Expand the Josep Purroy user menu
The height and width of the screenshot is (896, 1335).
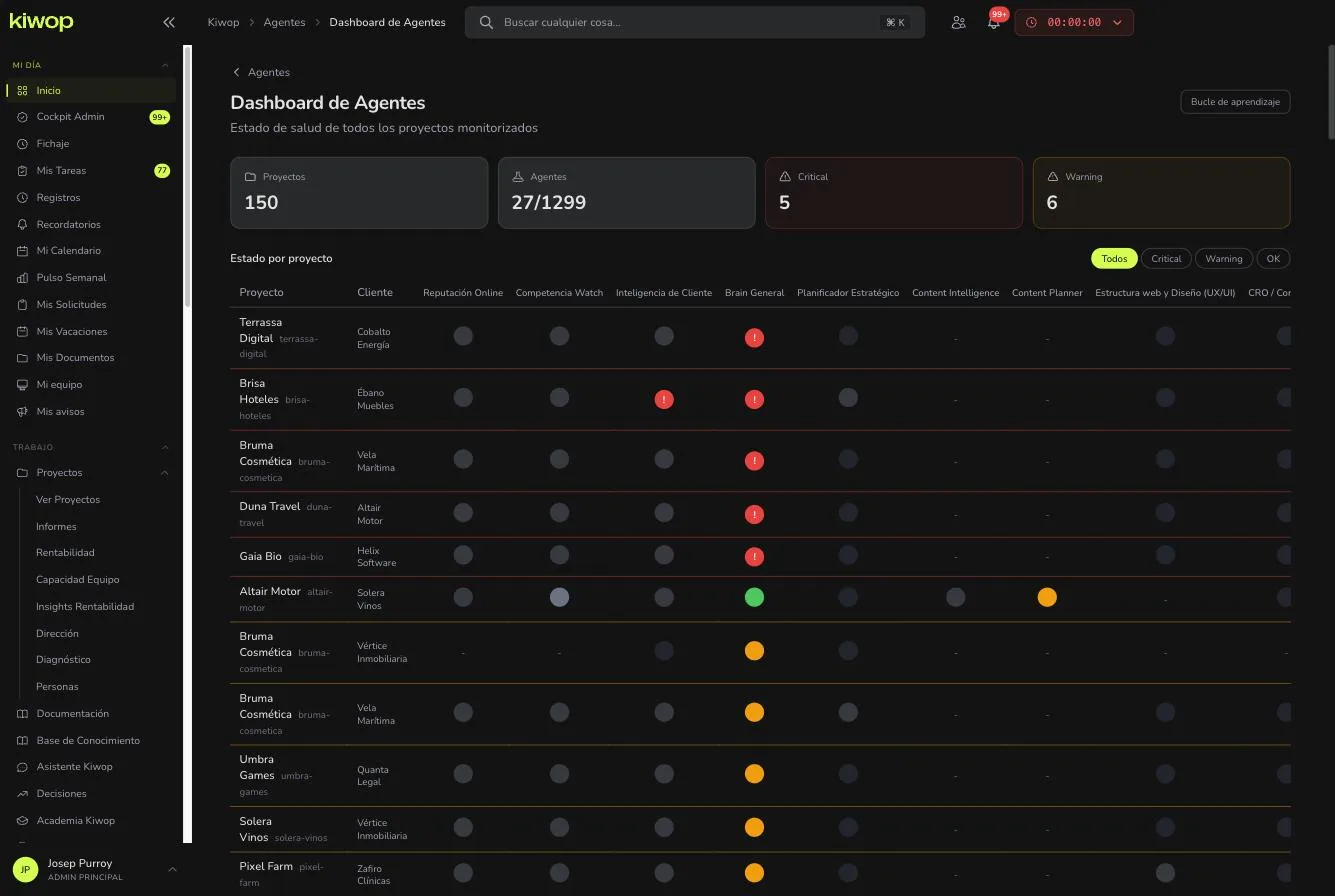pos(172,870)
